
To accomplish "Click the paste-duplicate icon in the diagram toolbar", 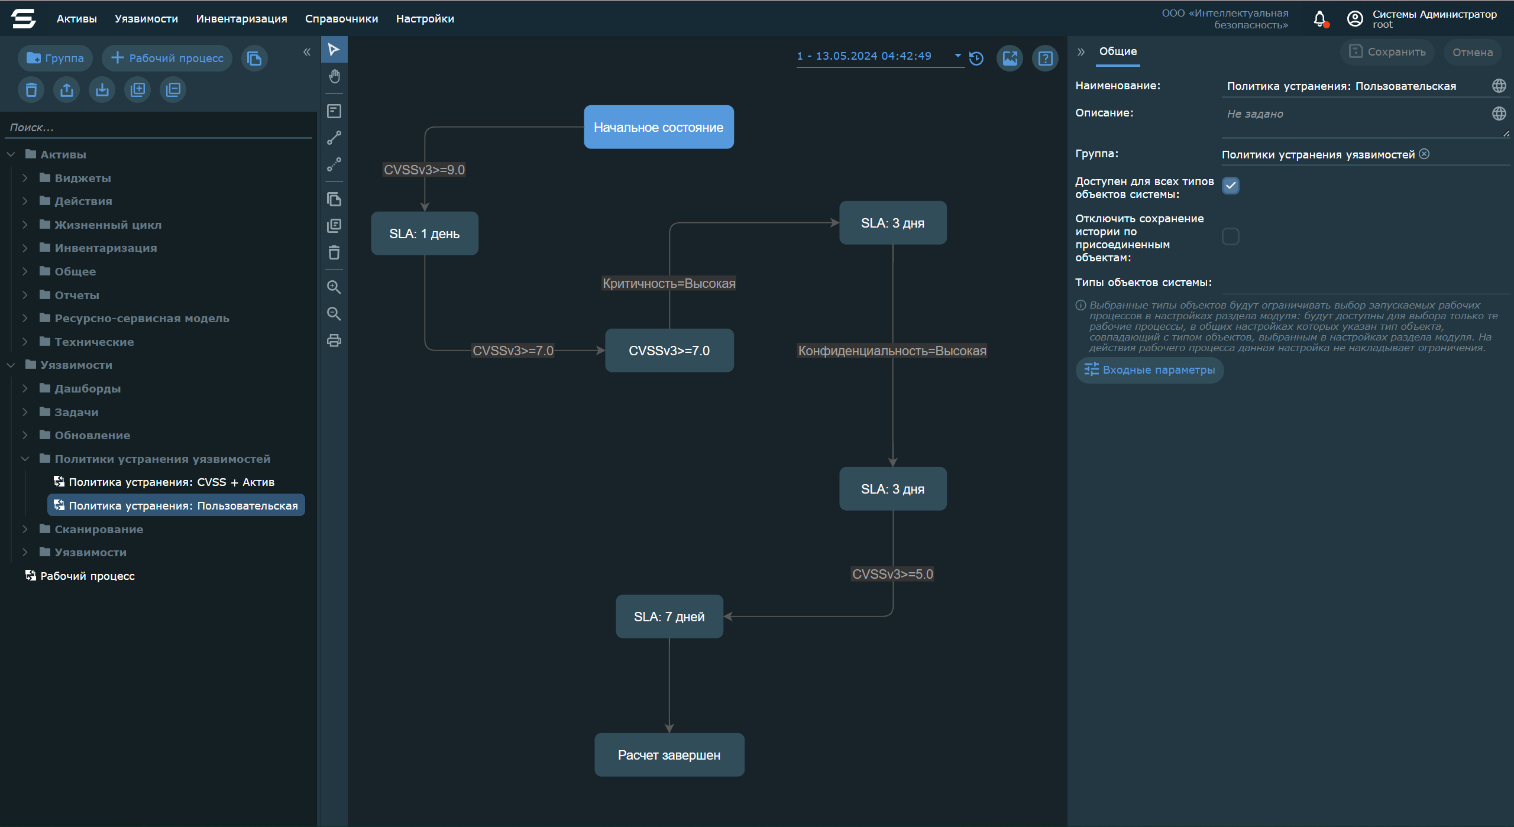I will point(334,226).
